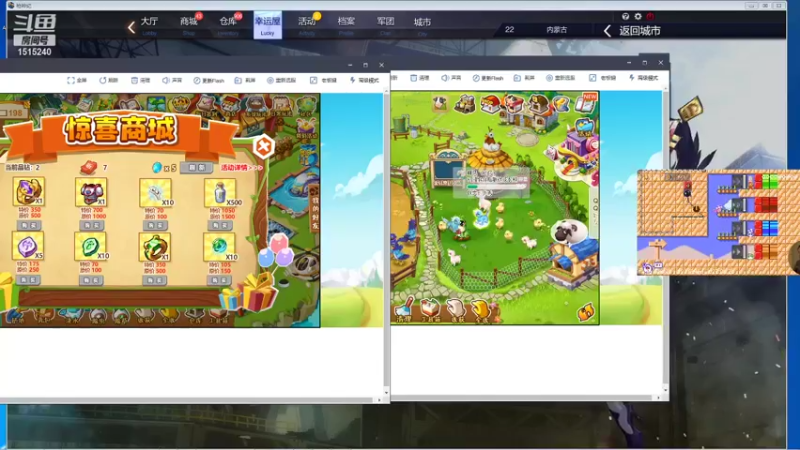Enable 高级模式 in right window toolbar
The image size is (800, 450).
pyautogui.click(x=643, y=78)
